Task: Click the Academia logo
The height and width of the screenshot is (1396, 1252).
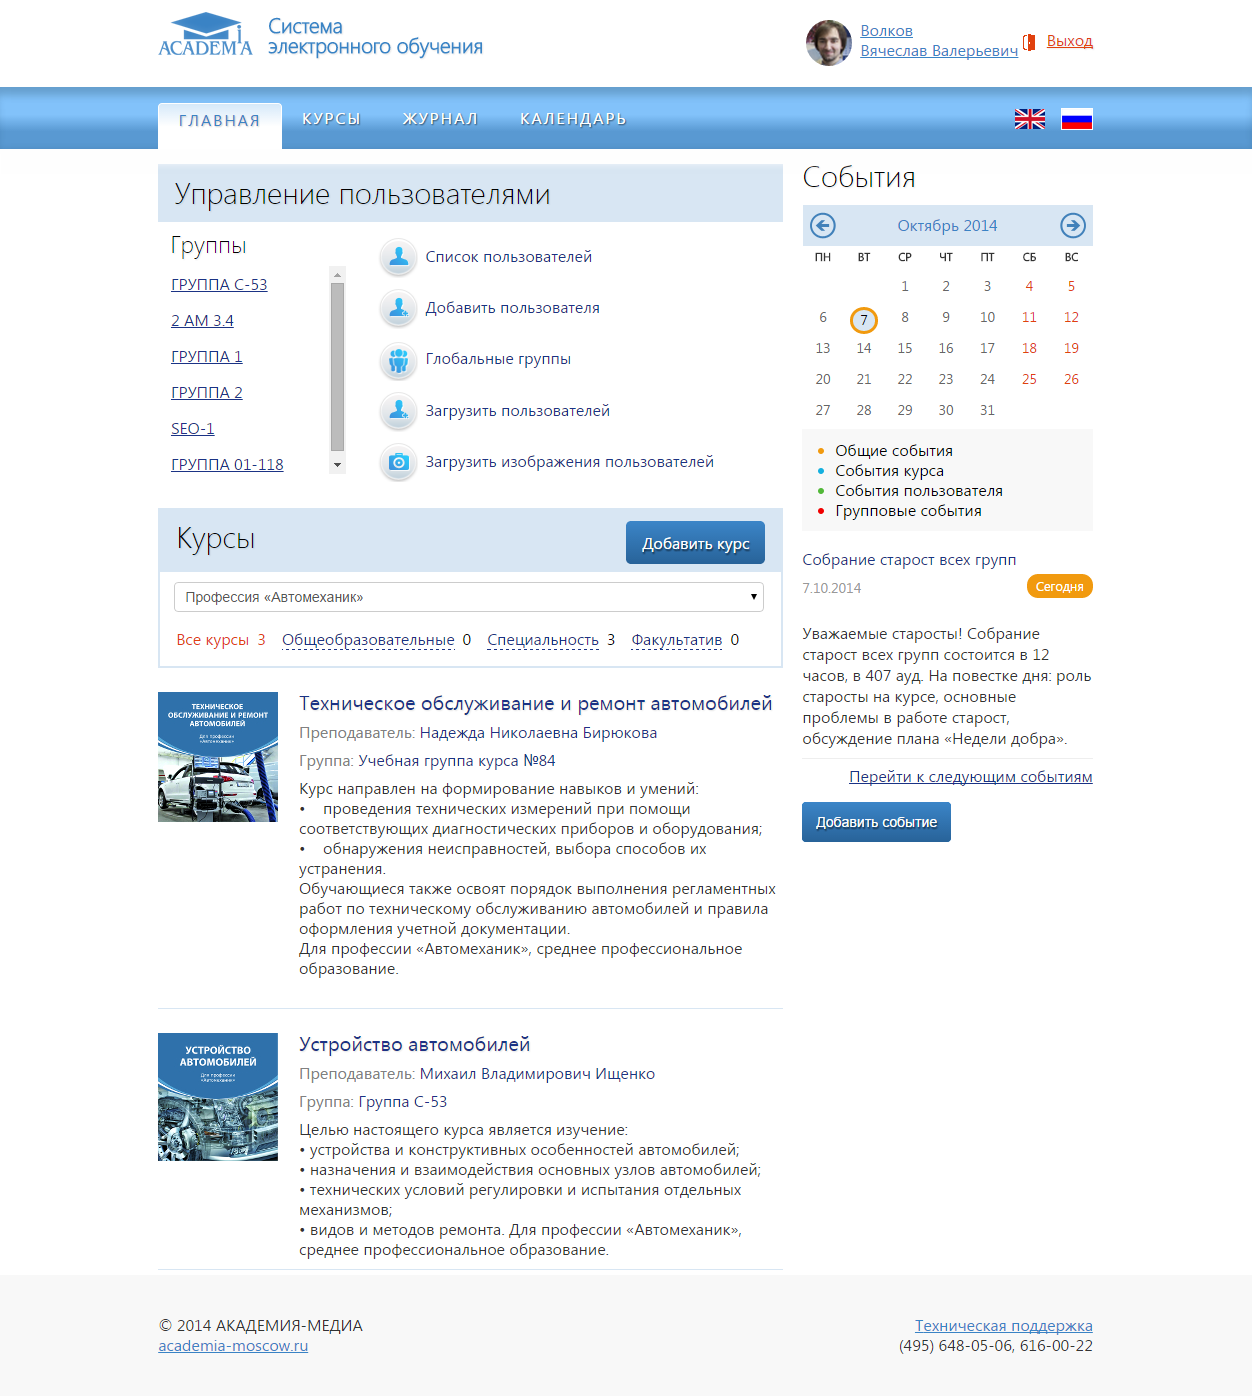Action: [205, 36]
